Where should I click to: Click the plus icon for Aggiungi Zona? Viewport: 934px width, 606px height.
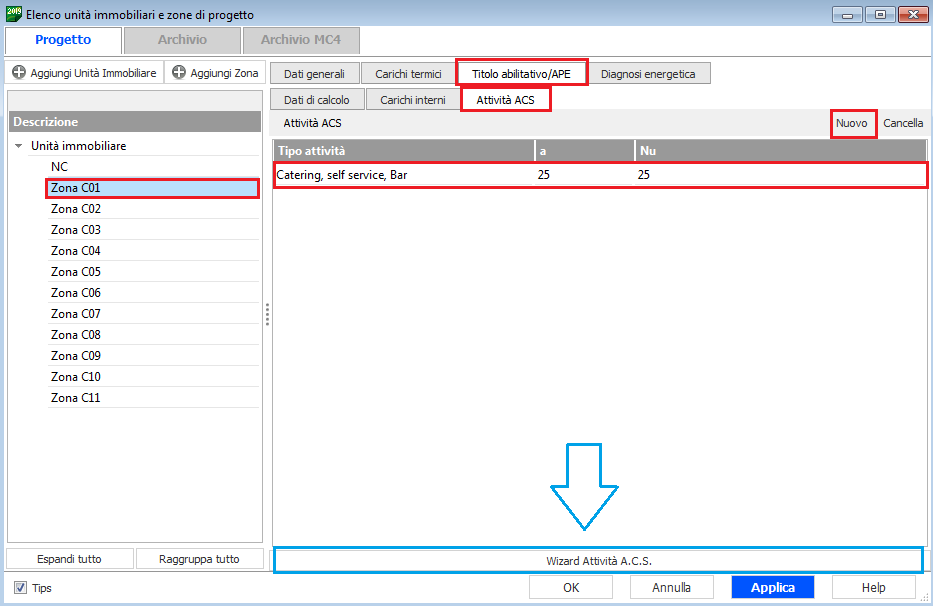(179, 73)
